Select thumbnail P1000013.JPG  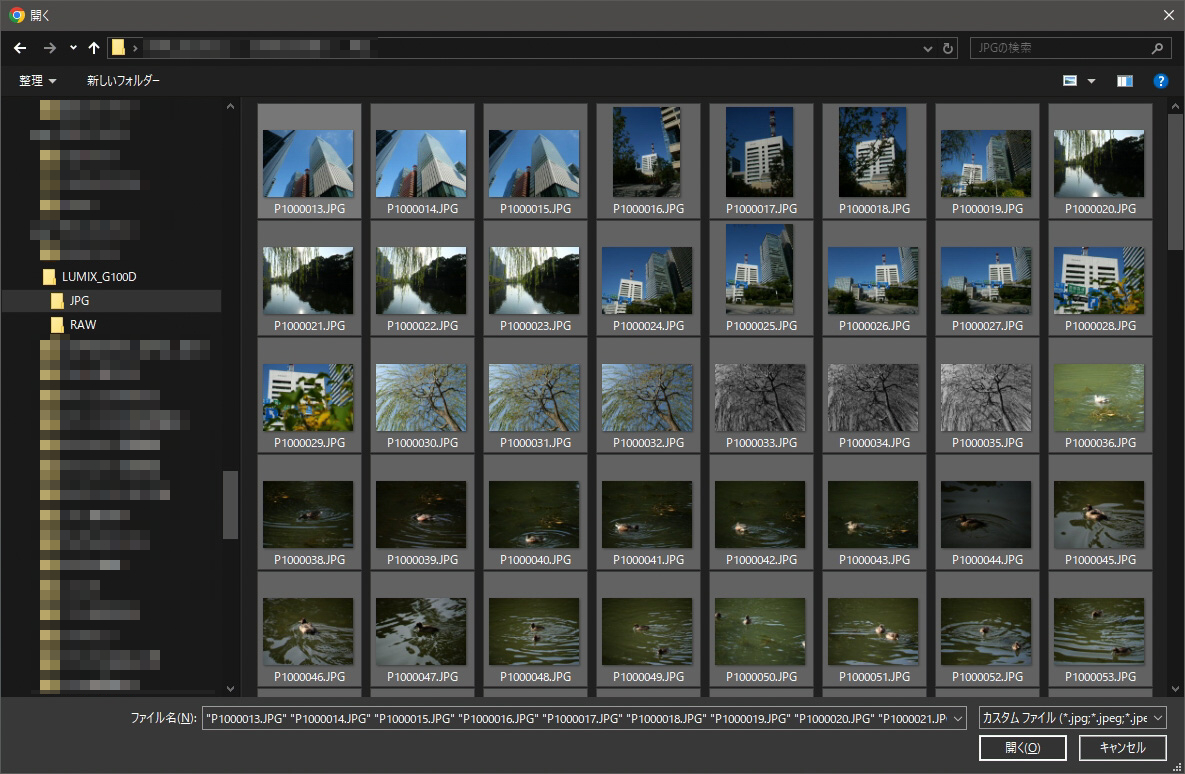(309, 161)
